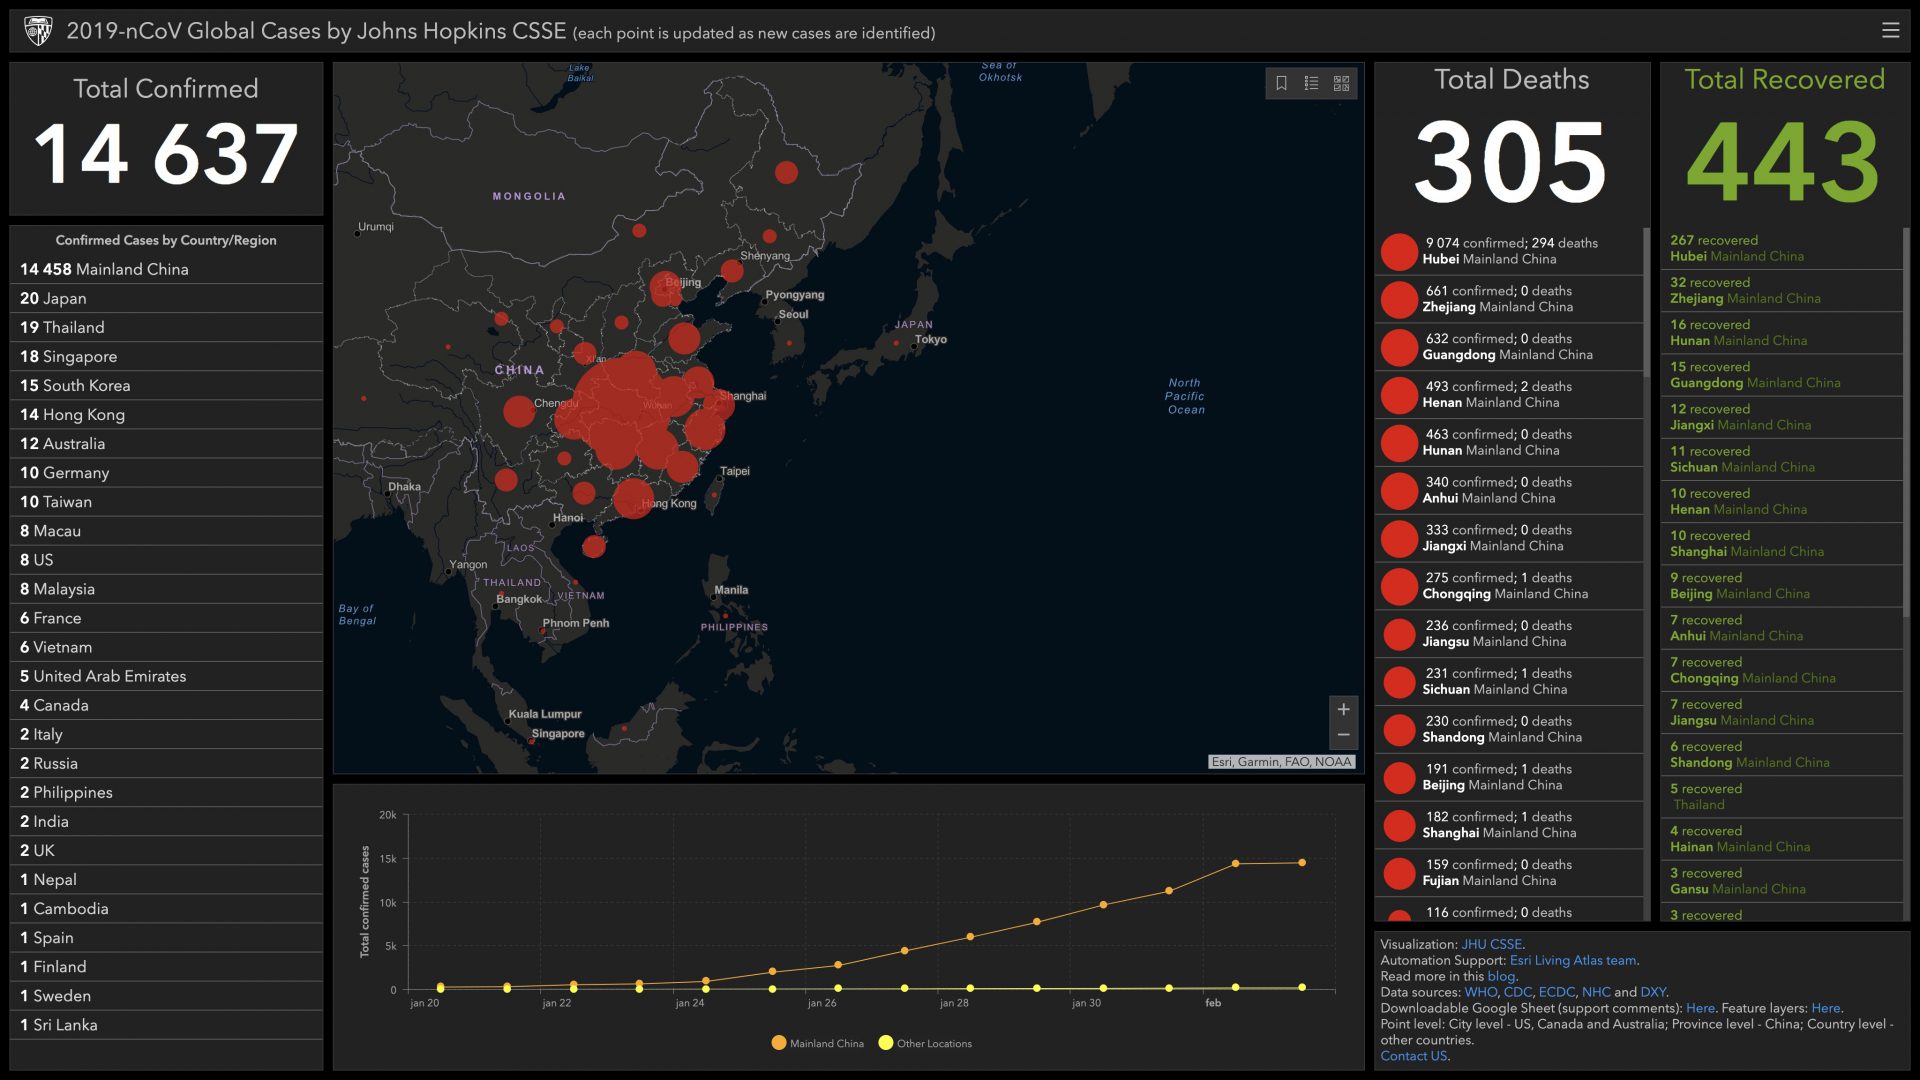This screenshot has height=1080, width=1920.
Task: Click the deaths list scrollbar
Action: (1646, 302)
